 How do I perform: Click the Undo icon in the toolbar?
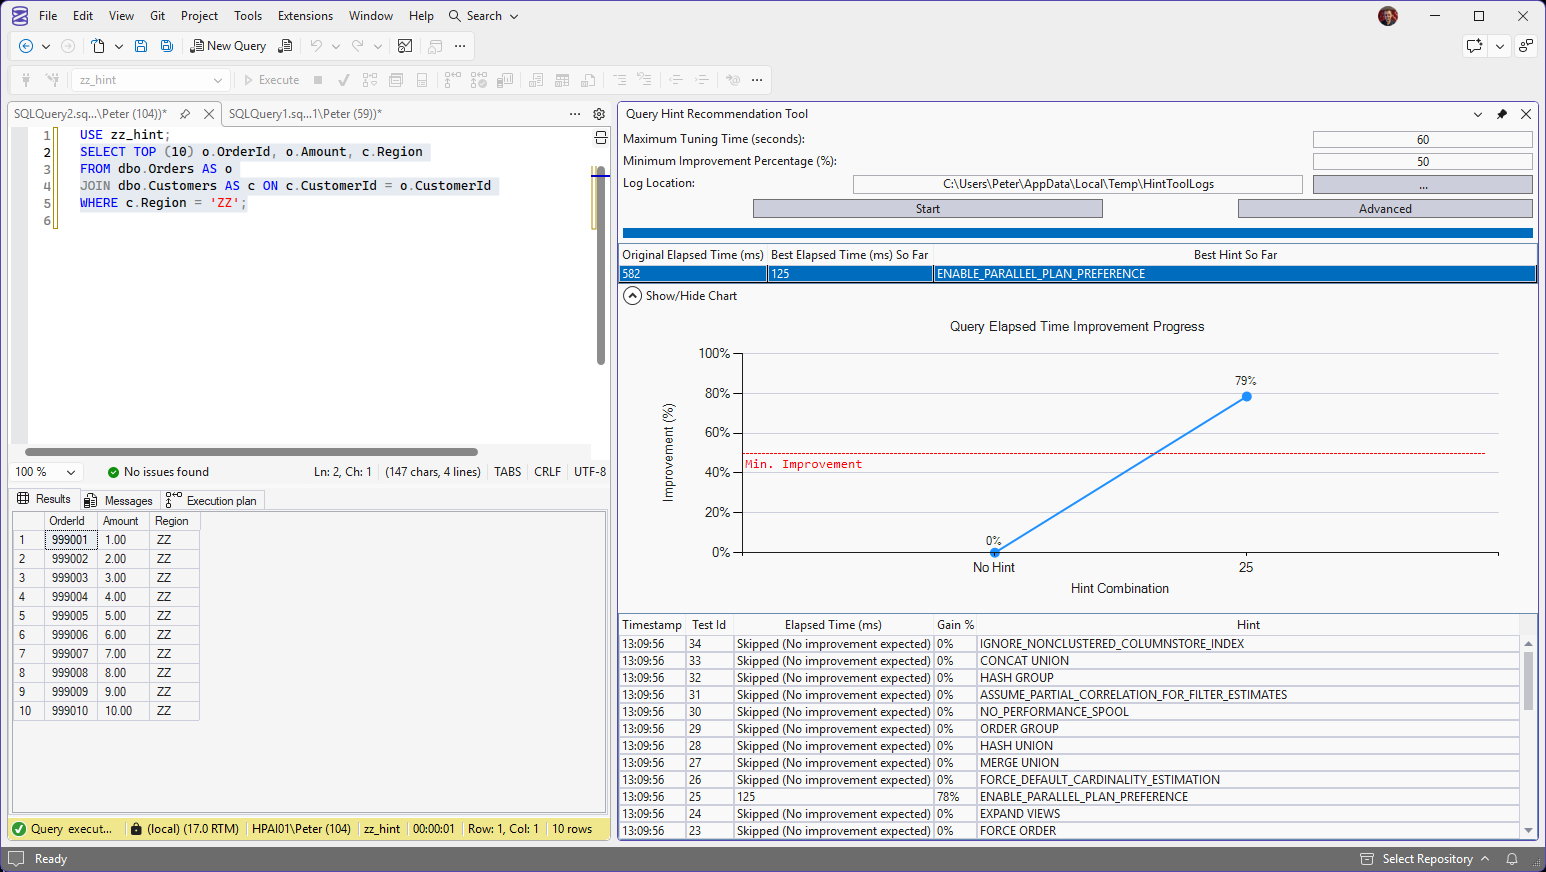pos(316,46)
